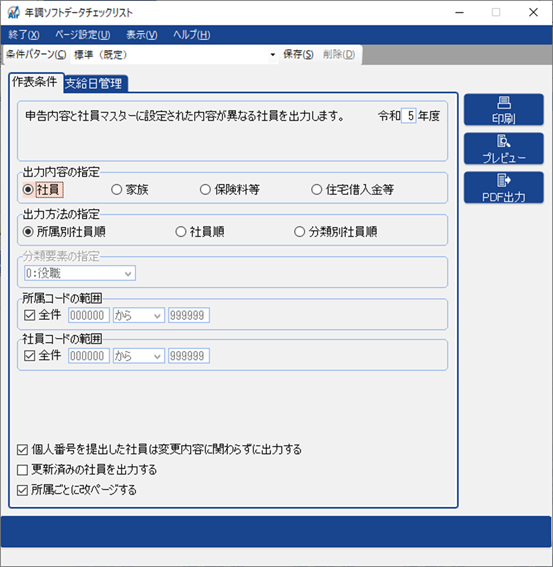The width and height of the screenshot is (553, 567).
Task: Click the 令和 year input field
Action: tap(409, 116)
